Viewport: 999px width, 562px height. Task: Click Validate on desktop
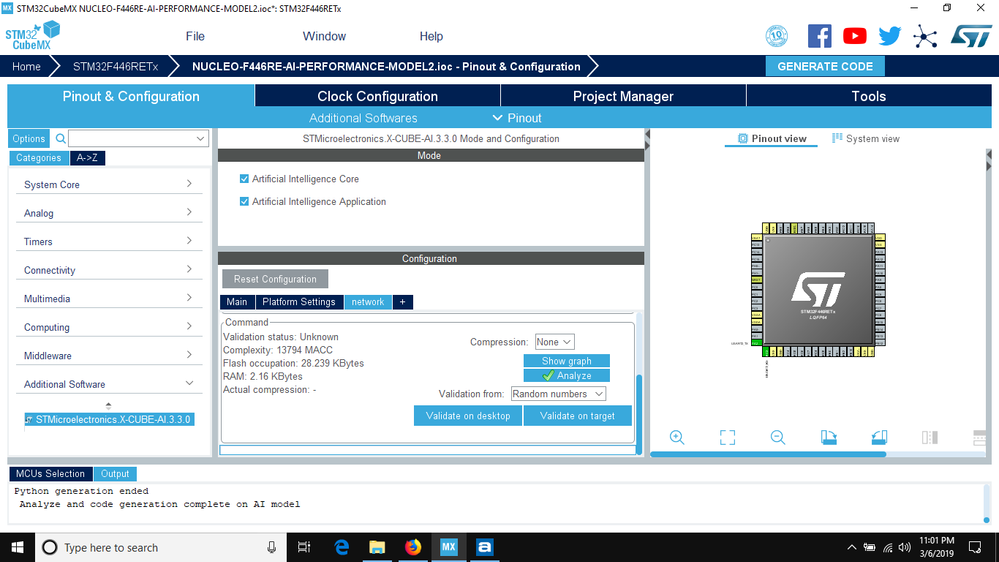click(x=468, y=415)
